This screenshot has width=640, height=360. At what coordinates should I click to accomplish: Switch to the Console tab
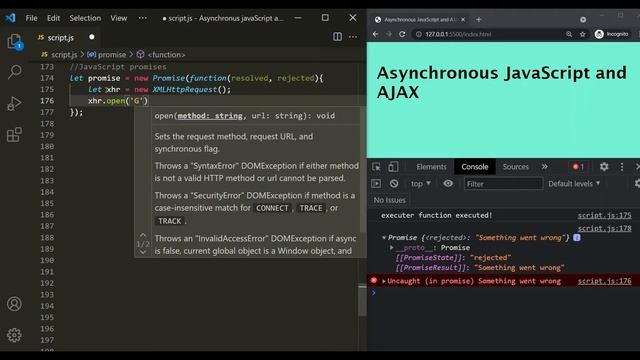click(474, 167)
